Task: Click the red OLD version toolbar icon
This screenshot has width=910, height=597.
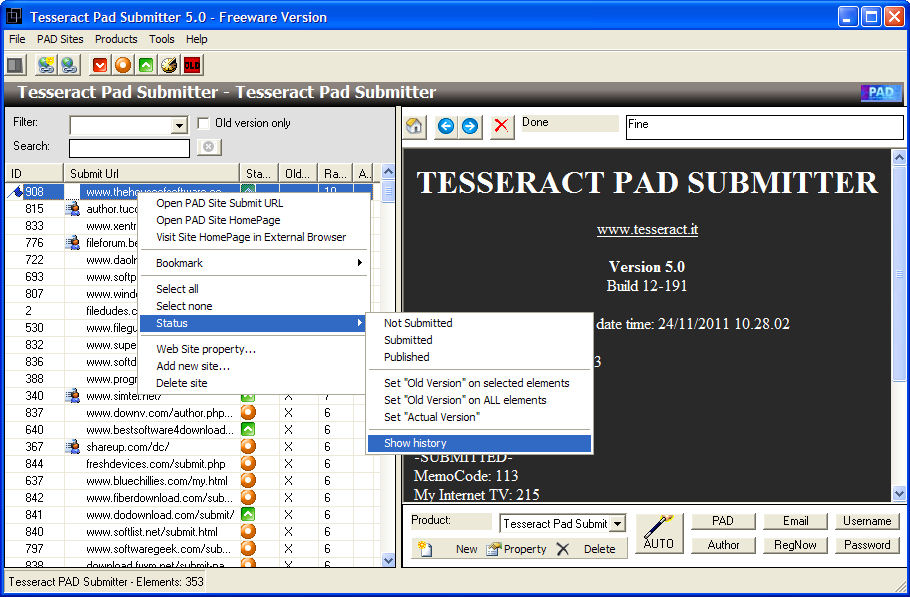Action: point(192,65)
